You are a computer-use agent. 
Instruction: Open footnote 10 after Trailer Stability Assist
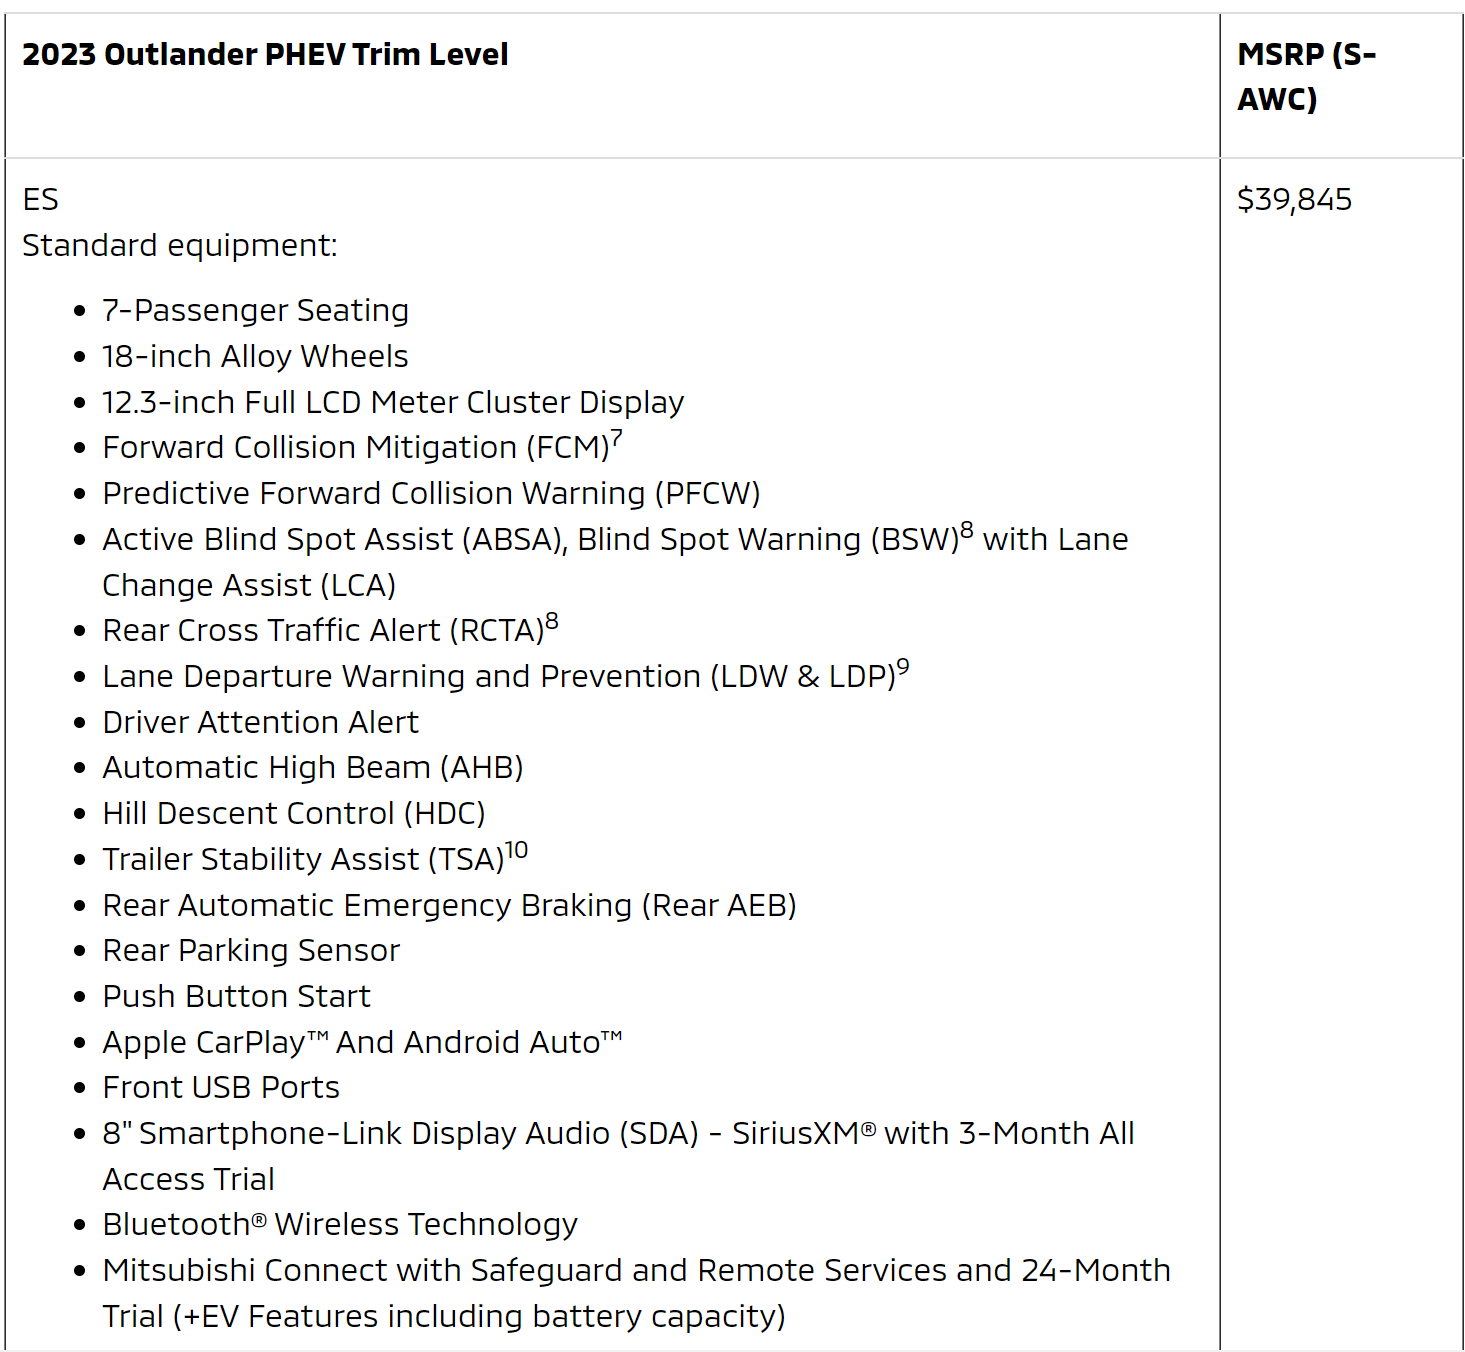(x=516, y=850)
